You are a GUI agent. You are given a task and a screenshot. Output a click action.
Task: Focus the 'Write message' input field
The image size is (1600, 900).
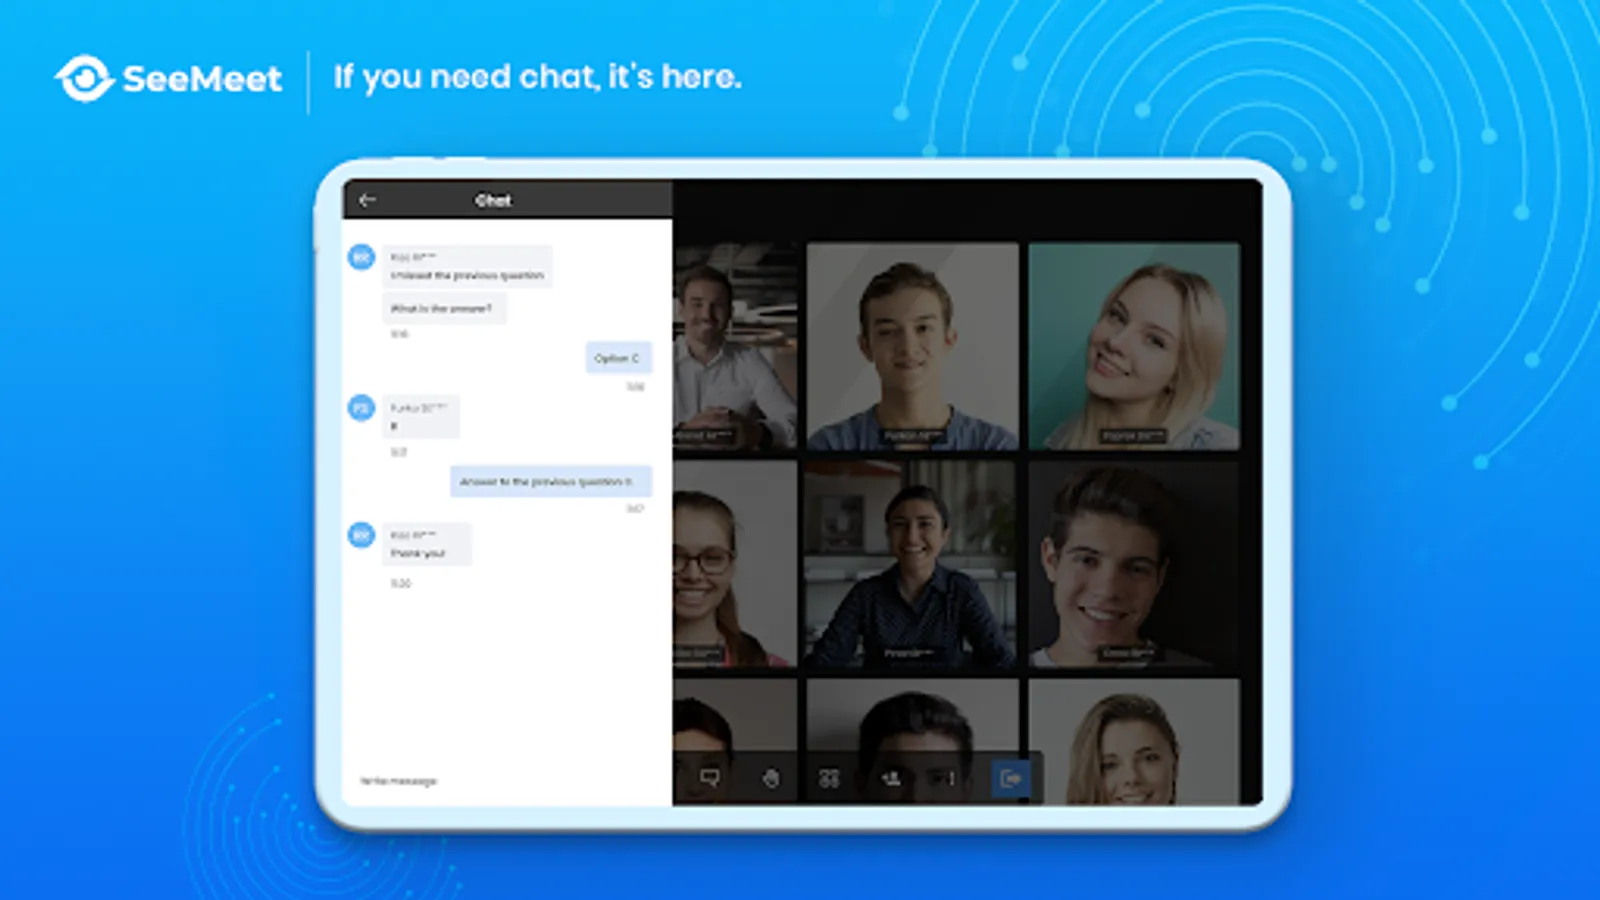(x=505, y=781)
